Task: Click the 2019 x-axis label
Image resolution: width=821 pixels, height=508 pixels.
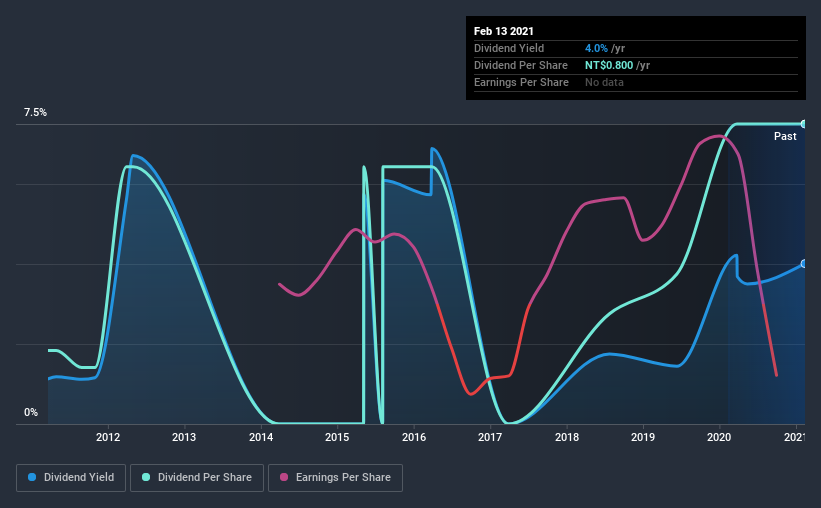Action: 643,437
